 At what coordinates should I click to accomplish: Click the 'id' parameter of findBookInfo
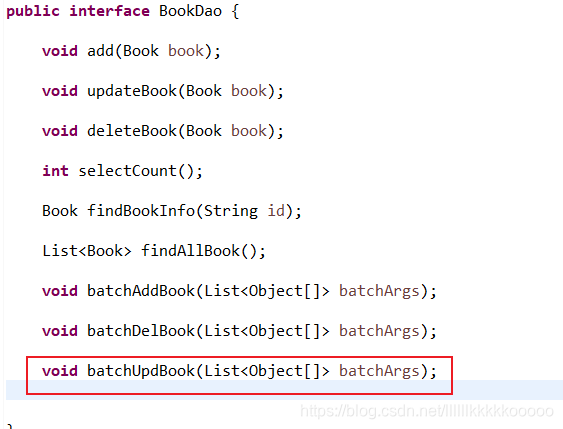276,211
